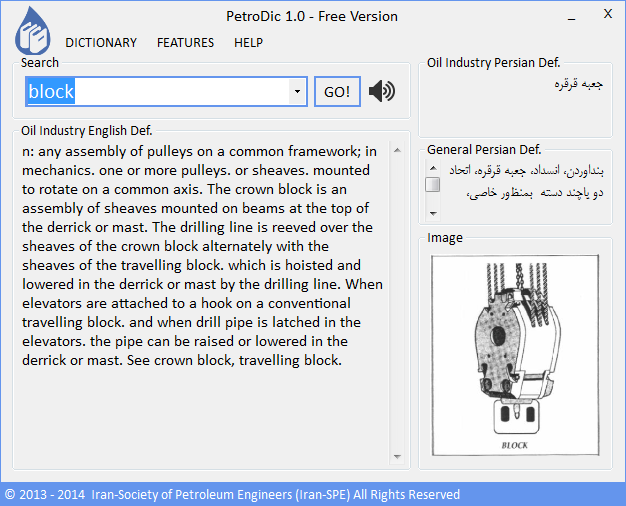626x506 pixels.
Task: Click the General Persian Def. scrollbar thumb
Action: (x=433, y=185)
